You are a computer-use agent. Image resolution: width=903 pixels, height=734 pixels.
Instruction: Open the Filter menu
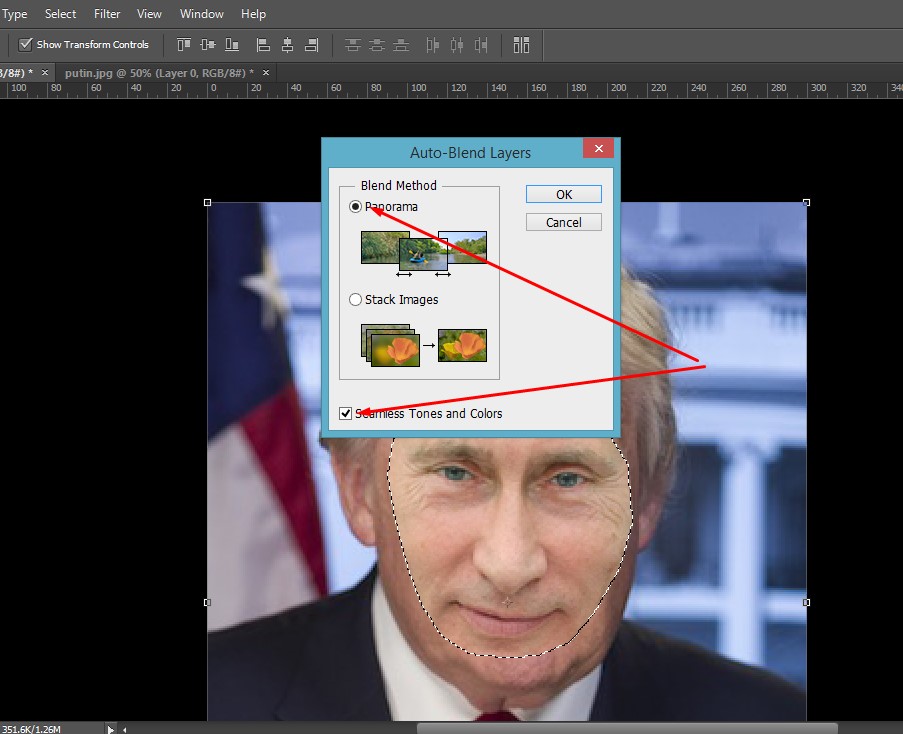coord(107,14)
